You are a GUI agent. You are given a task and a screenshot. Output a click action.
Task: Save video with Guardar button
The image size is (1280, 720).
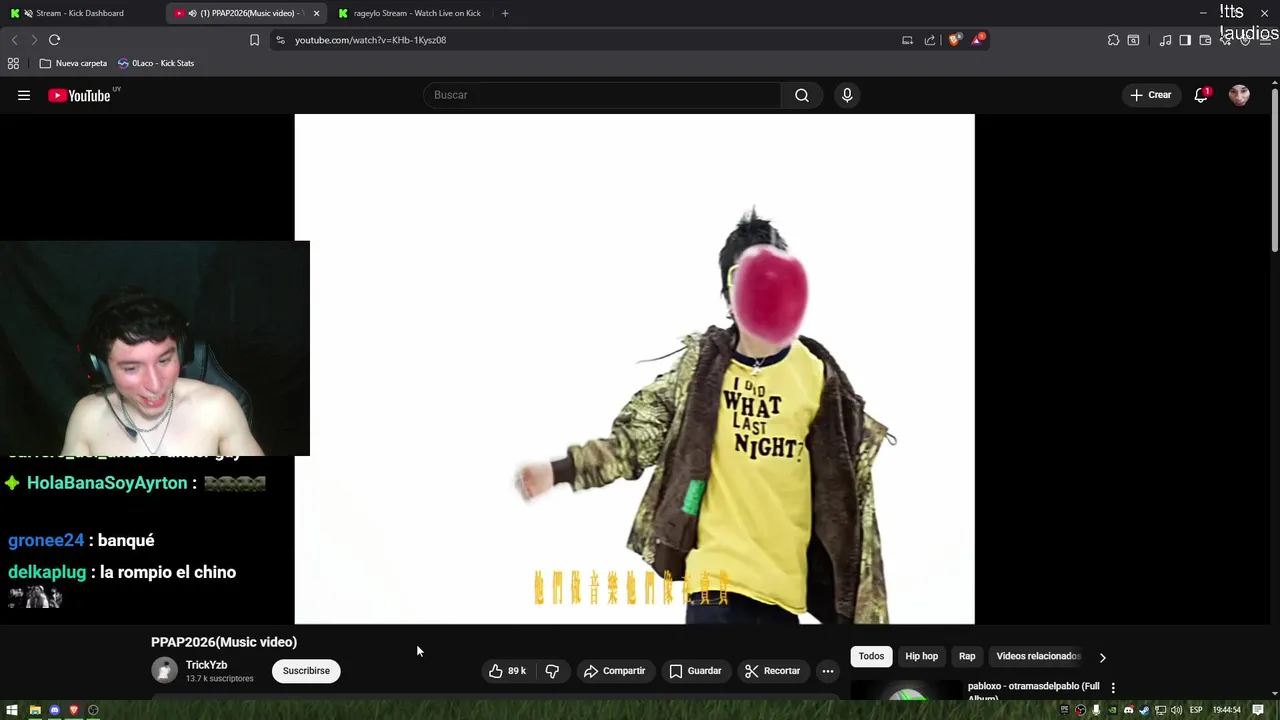[x=695, y=671]
